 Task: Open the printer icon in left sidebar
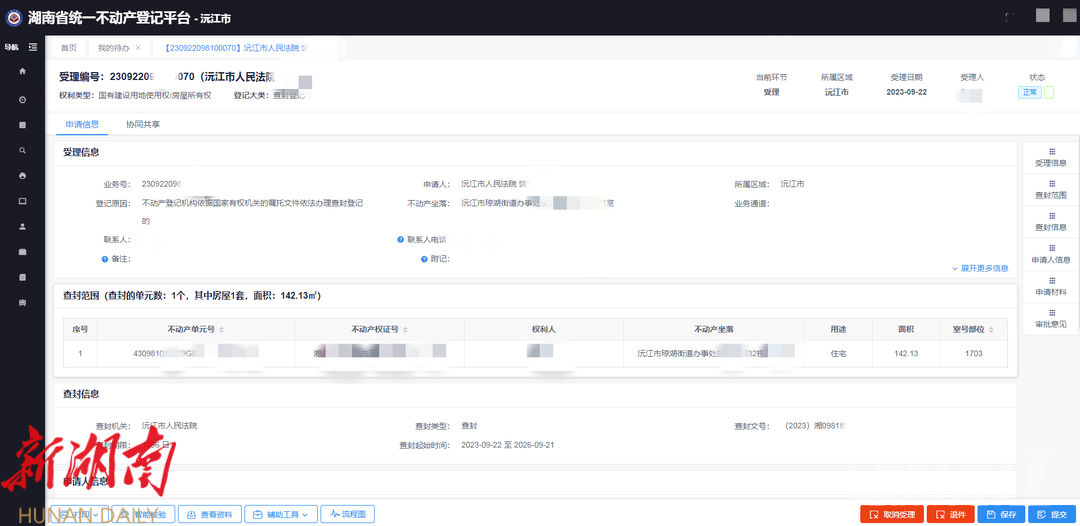click(22, 176)
